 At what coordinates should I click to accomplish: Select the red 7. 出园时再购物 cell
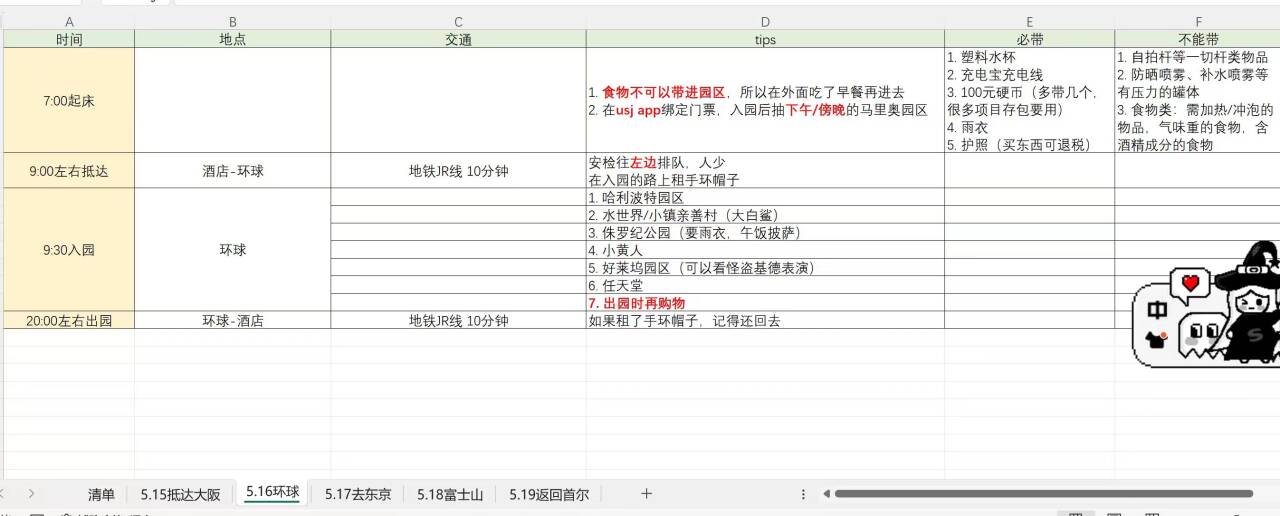(765, 303)
